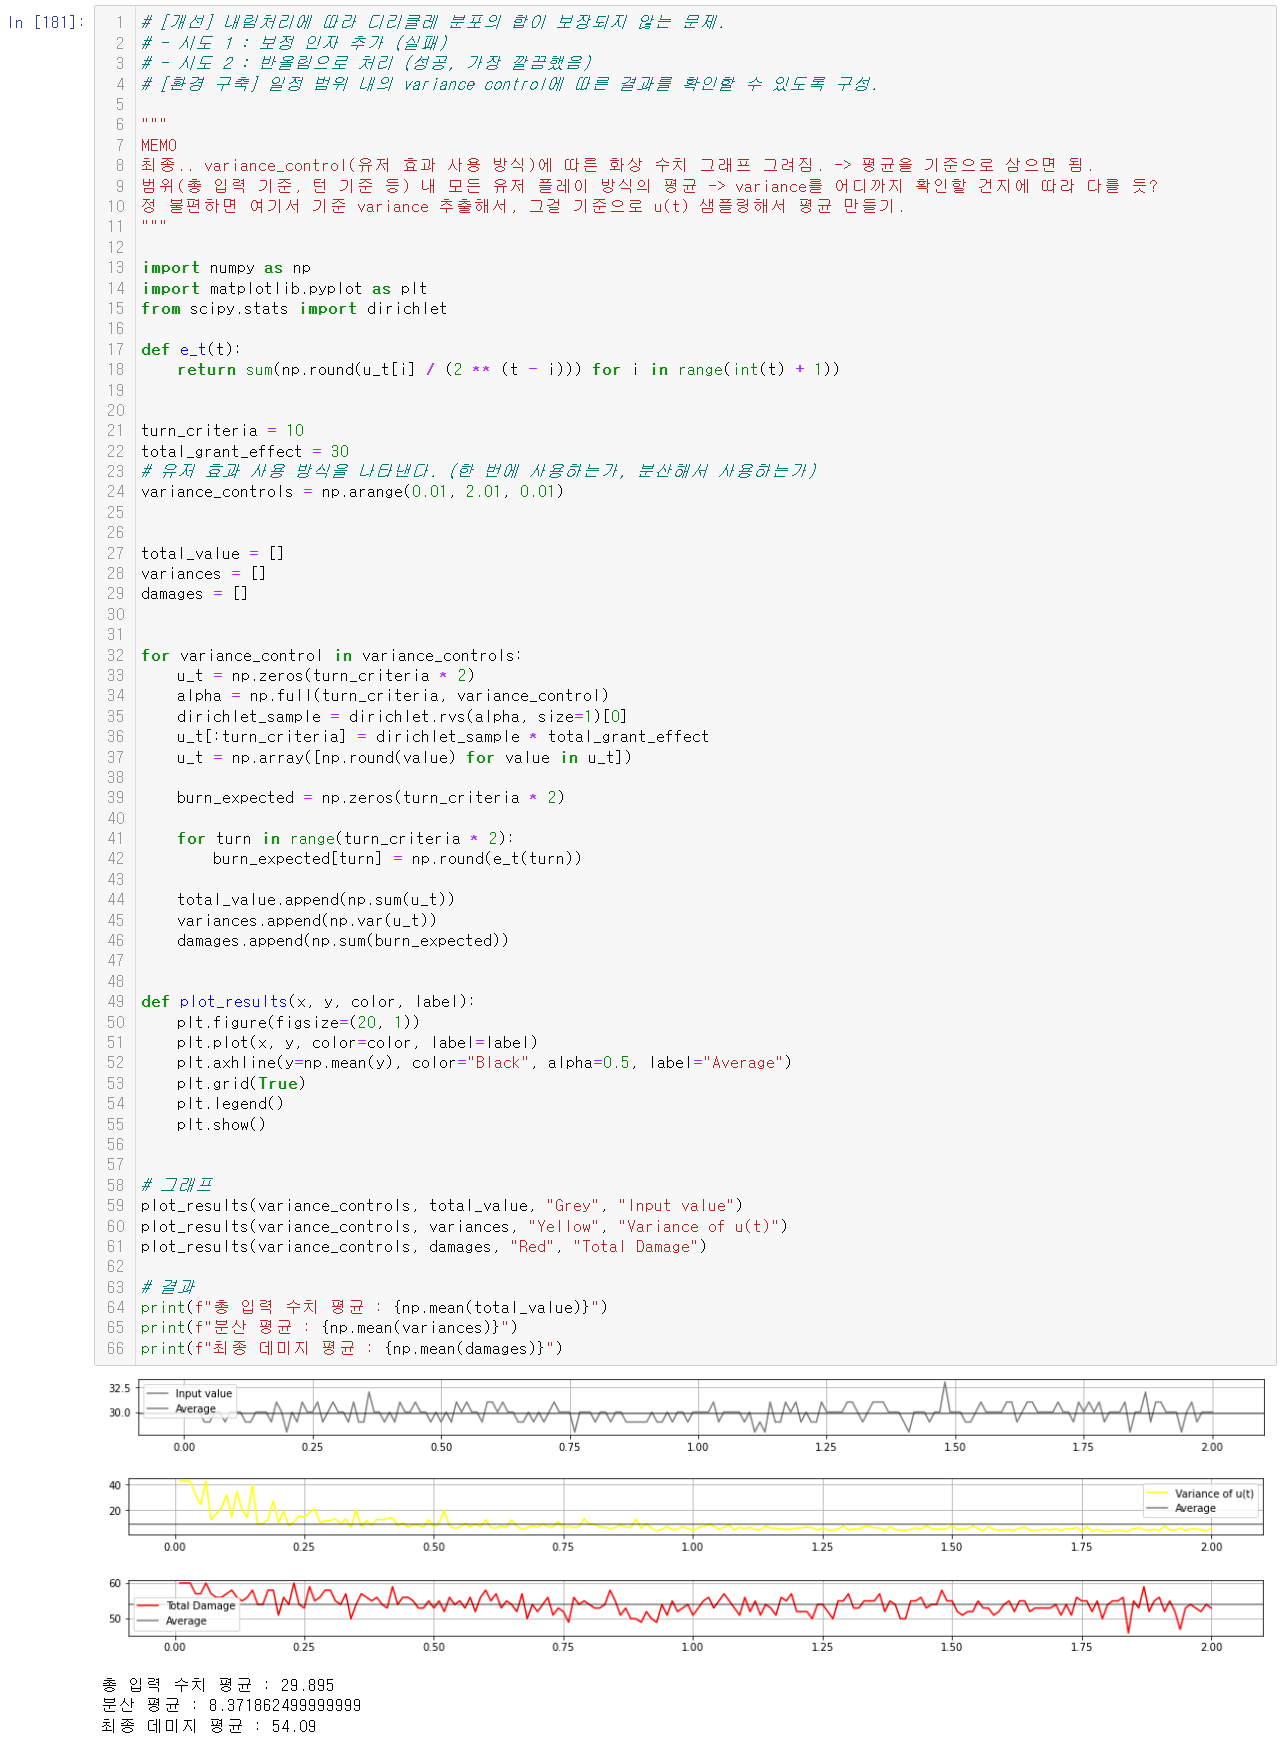1285x1747 pixels.
Task: Click the 'for turn in range' loop line
Action: 344,839
